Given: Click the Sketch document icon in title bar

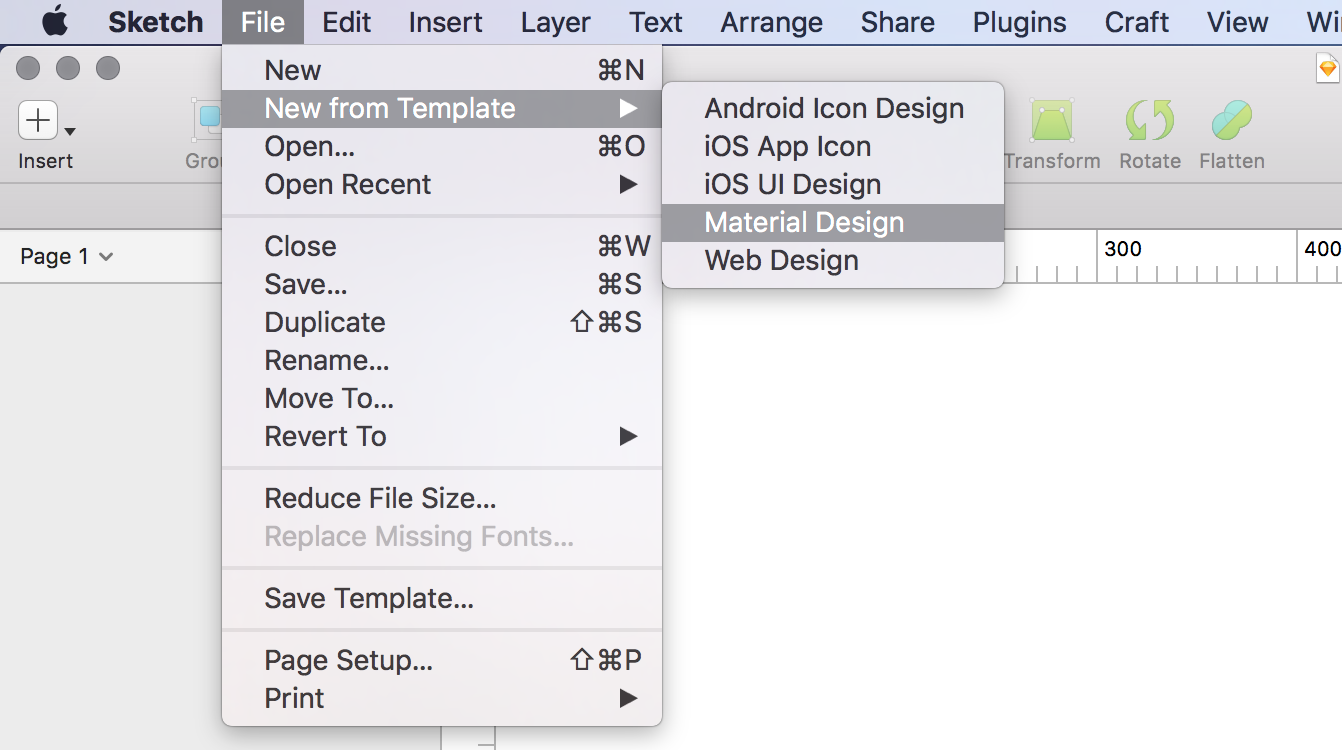Looking at the screenshot, I should 1328,67.
